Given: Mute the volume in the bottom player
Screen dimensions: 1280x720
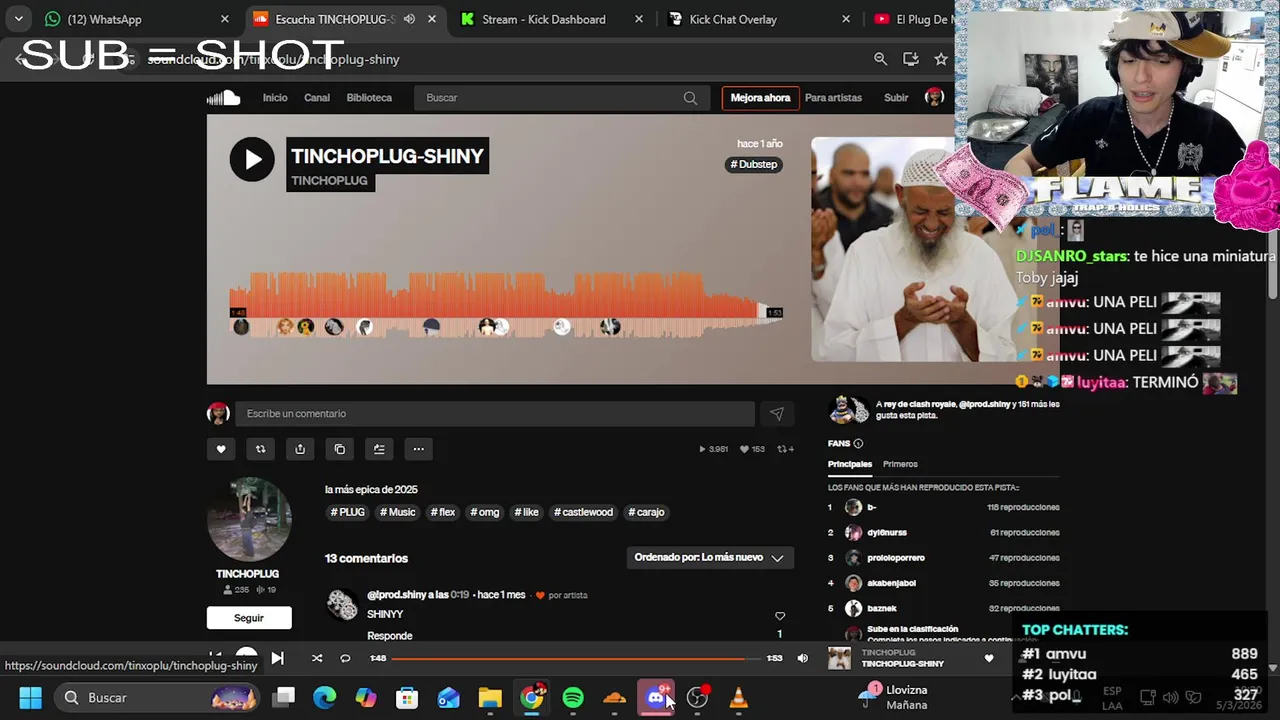Looking at the screenshot, I should point(802,658).
